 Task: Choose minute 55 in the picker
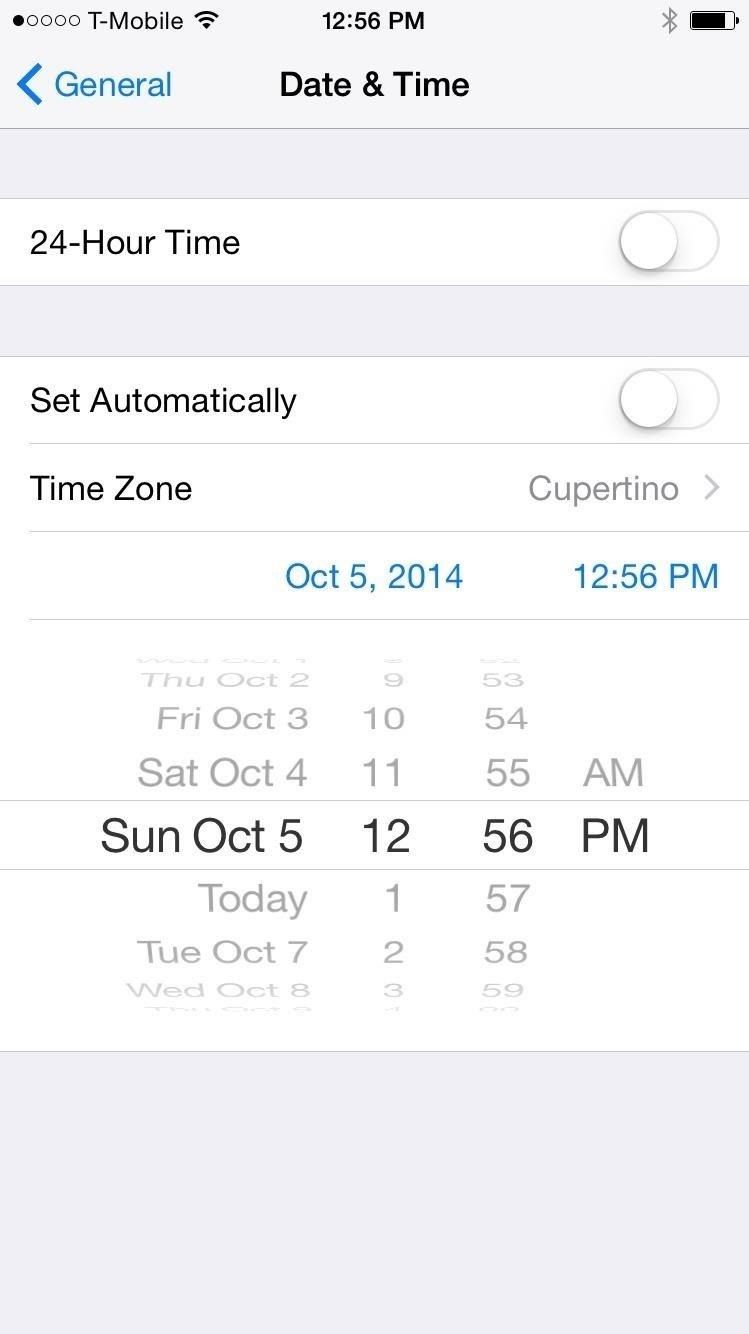507,773
